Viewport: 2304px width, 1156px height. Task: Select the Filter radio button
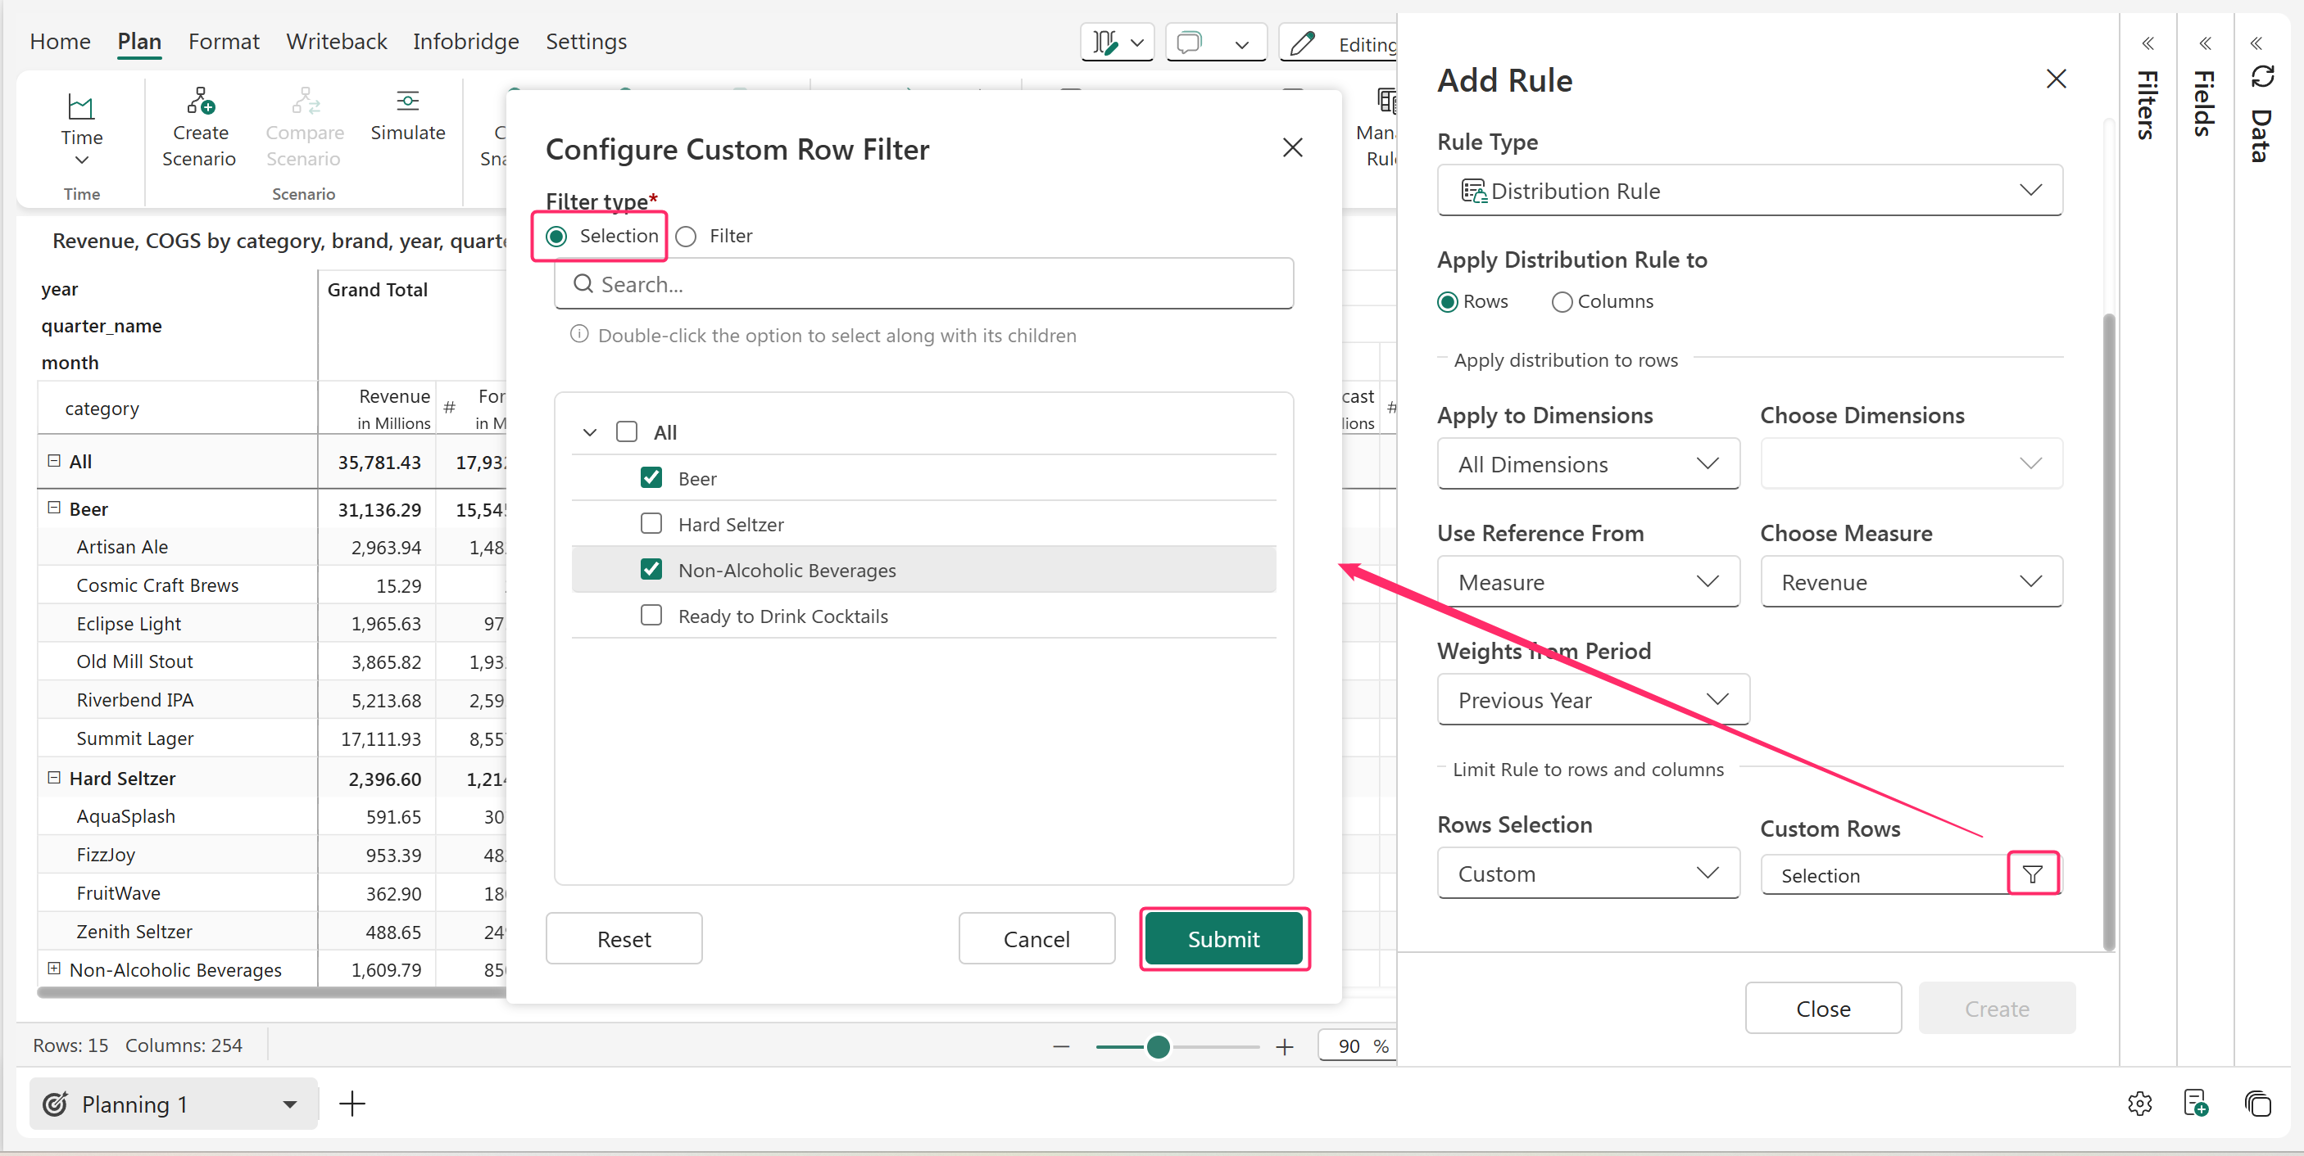point(686,237)
